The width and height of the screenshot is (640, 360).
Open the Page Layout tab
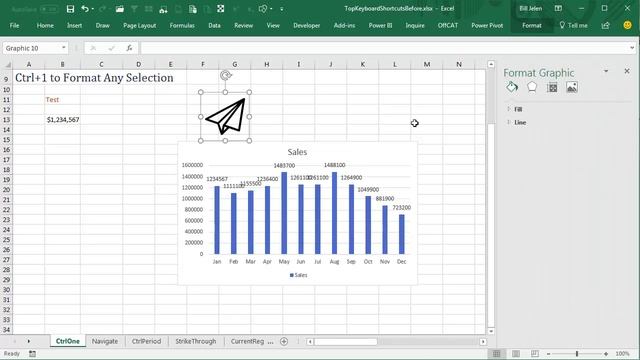tap(140, 25)
